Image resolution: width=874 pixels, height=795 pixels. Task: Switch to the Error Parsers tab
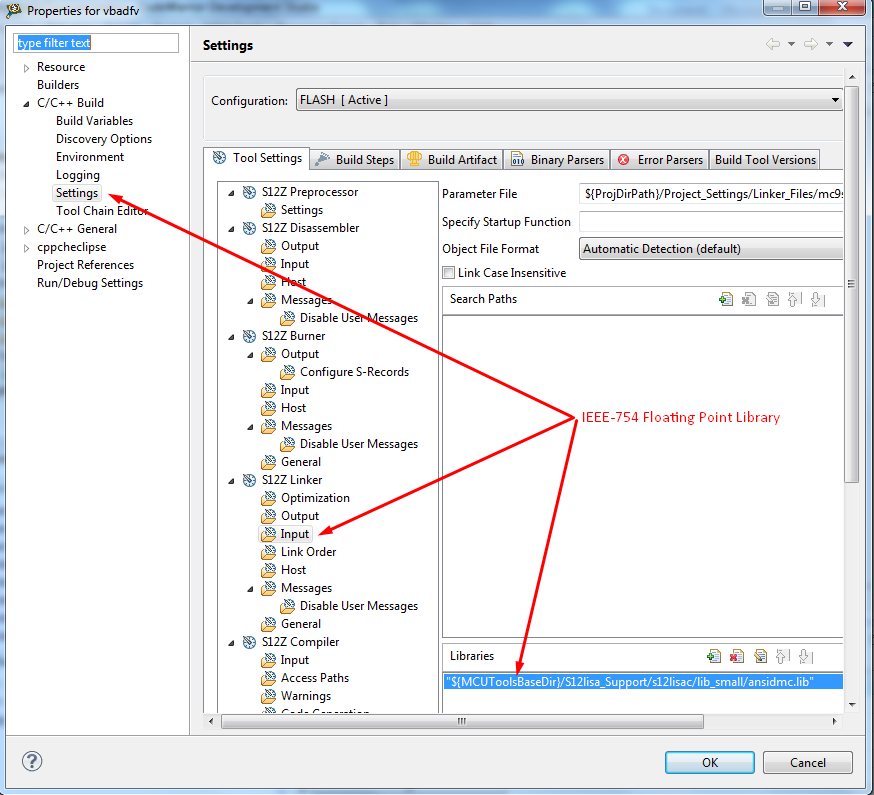(660, 160)
